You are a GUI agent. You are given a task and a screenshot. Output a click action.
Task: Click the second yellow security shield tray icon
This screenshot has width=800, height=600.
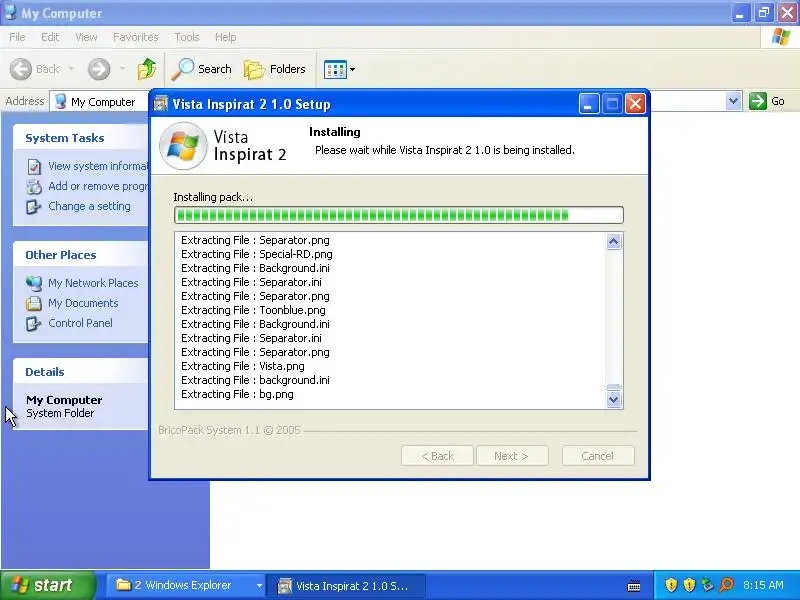689,585
